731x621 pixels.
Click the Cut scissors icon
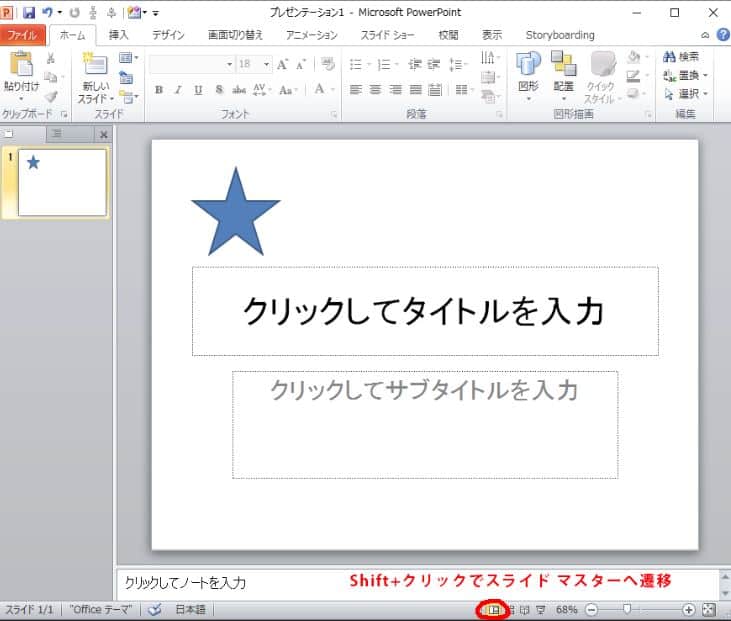pos(50,59)
